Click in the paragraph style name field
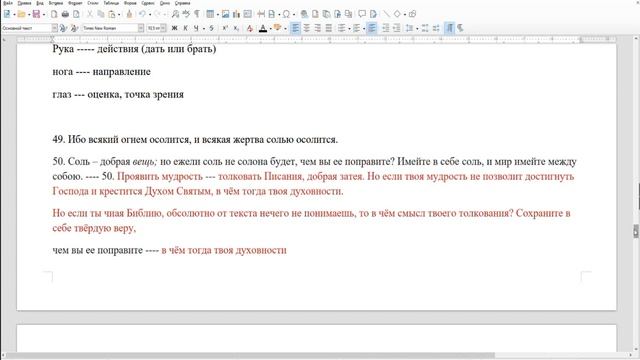 [x=27, y=28]
